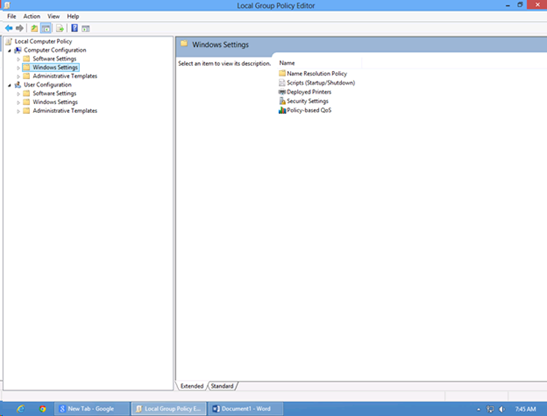Click the Export List toolbar icon
The width and height of the screenshot is (547, 416).
click(x=60, y=28)
